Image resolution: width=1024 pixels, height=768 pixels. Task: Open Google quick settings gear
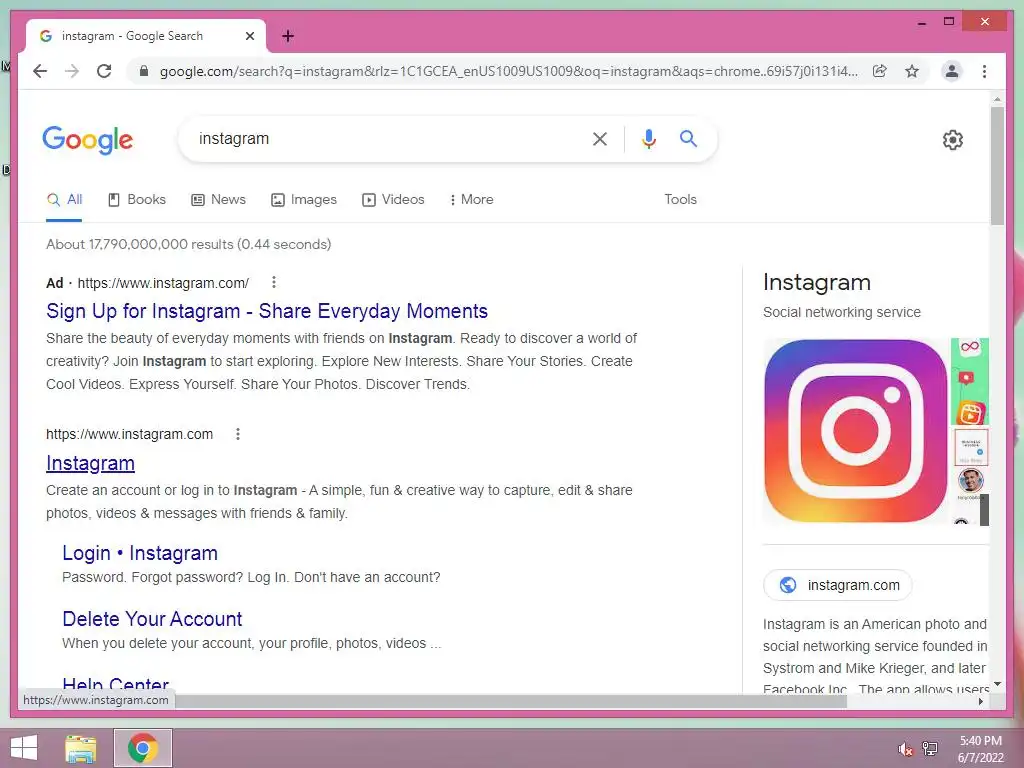(x=953, y=140)
